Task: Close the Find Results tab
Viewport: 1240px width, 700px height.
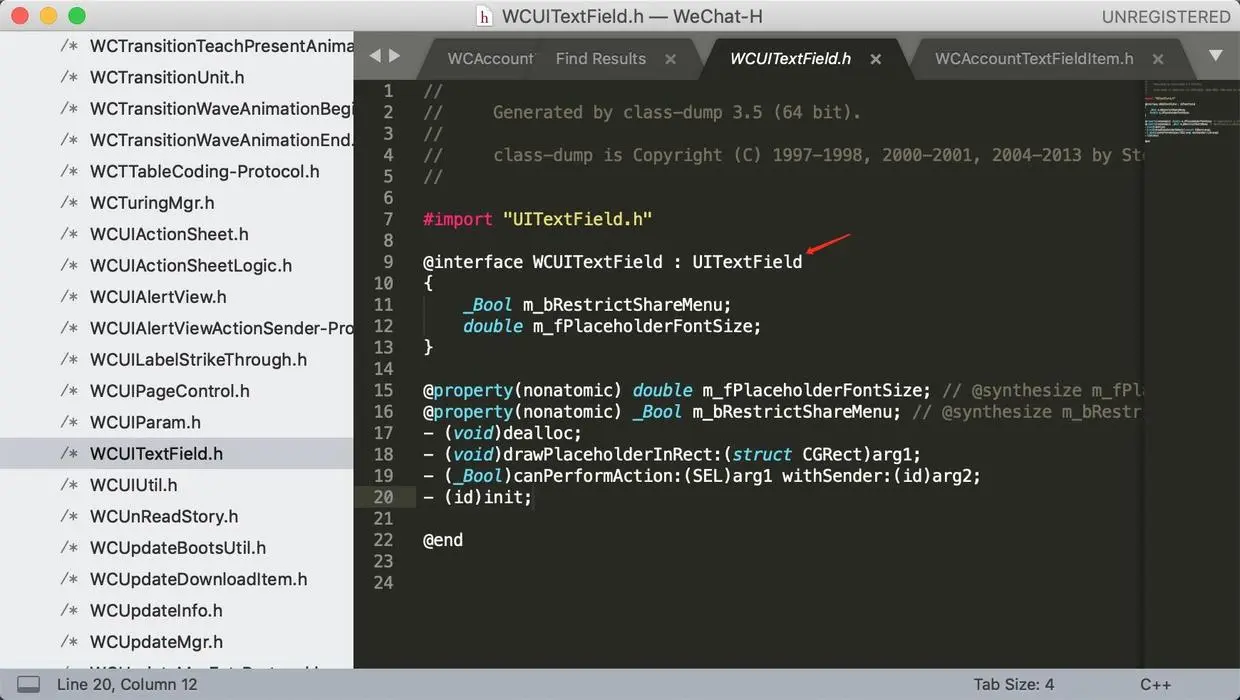Action: (671, 59)
